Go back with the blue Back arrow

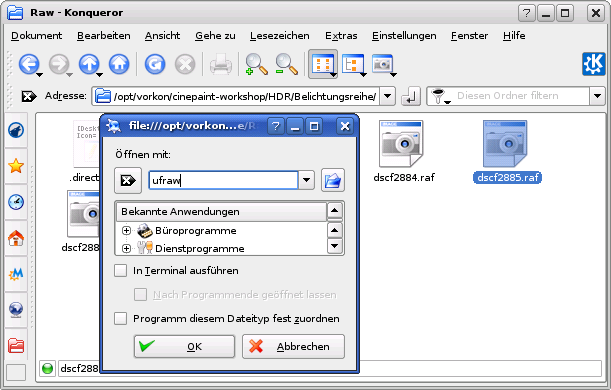tap(29, 64)
